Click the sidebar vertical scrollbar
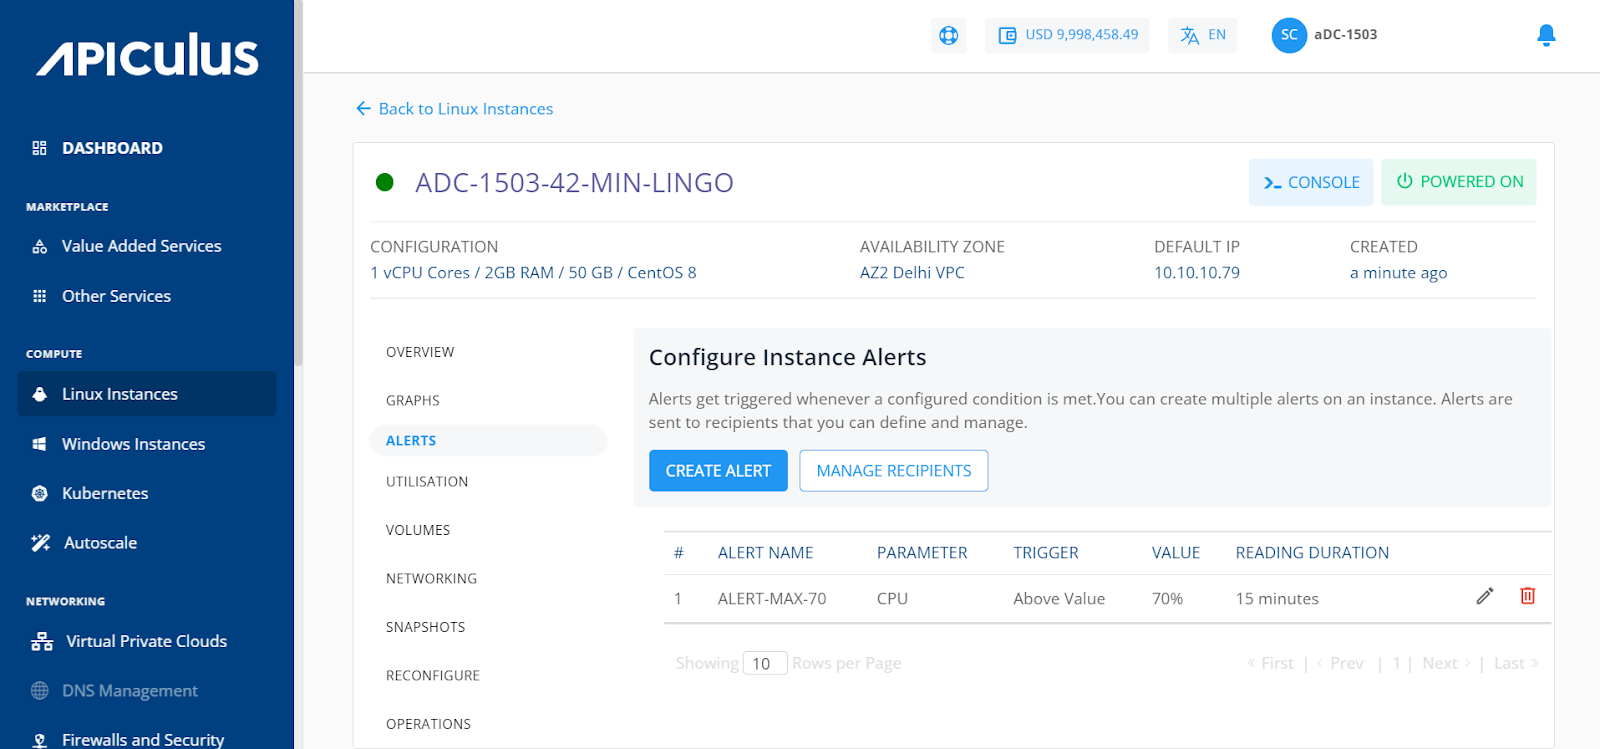The image size is (1600, 749). (298, 182)
